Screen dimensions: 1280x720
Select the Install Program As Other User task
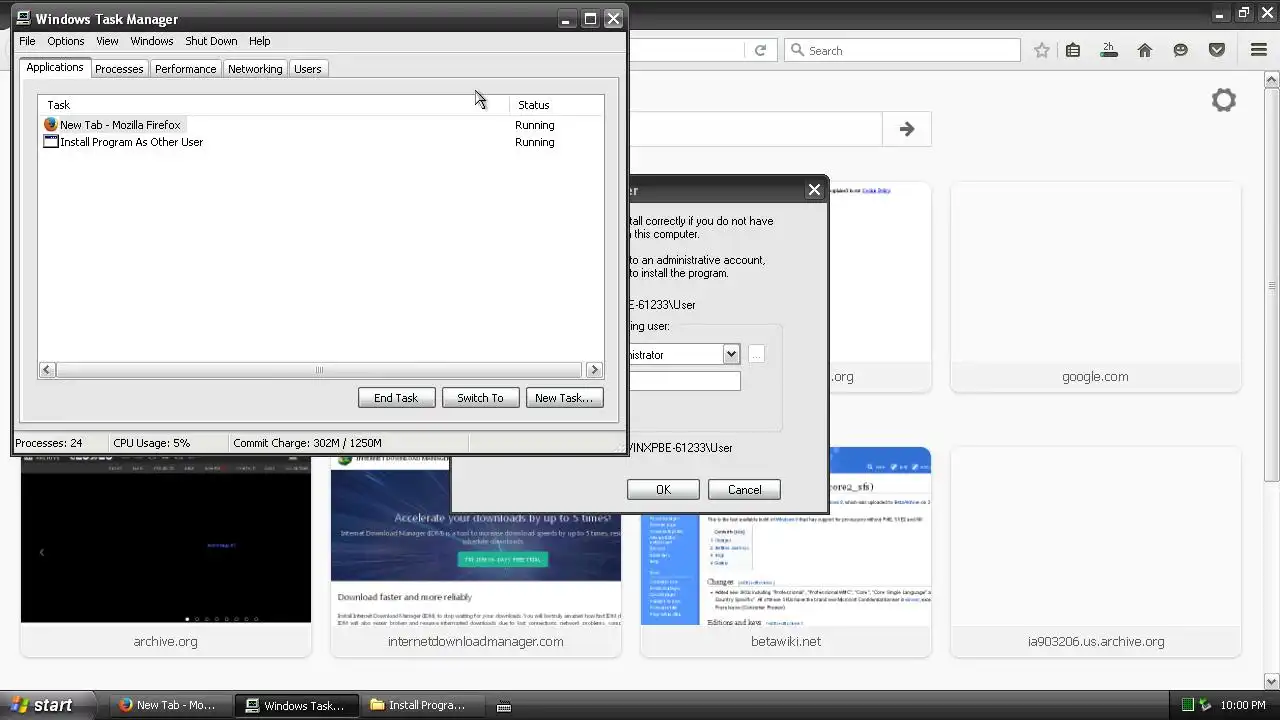pyautogui.click(x=131, y=142)
